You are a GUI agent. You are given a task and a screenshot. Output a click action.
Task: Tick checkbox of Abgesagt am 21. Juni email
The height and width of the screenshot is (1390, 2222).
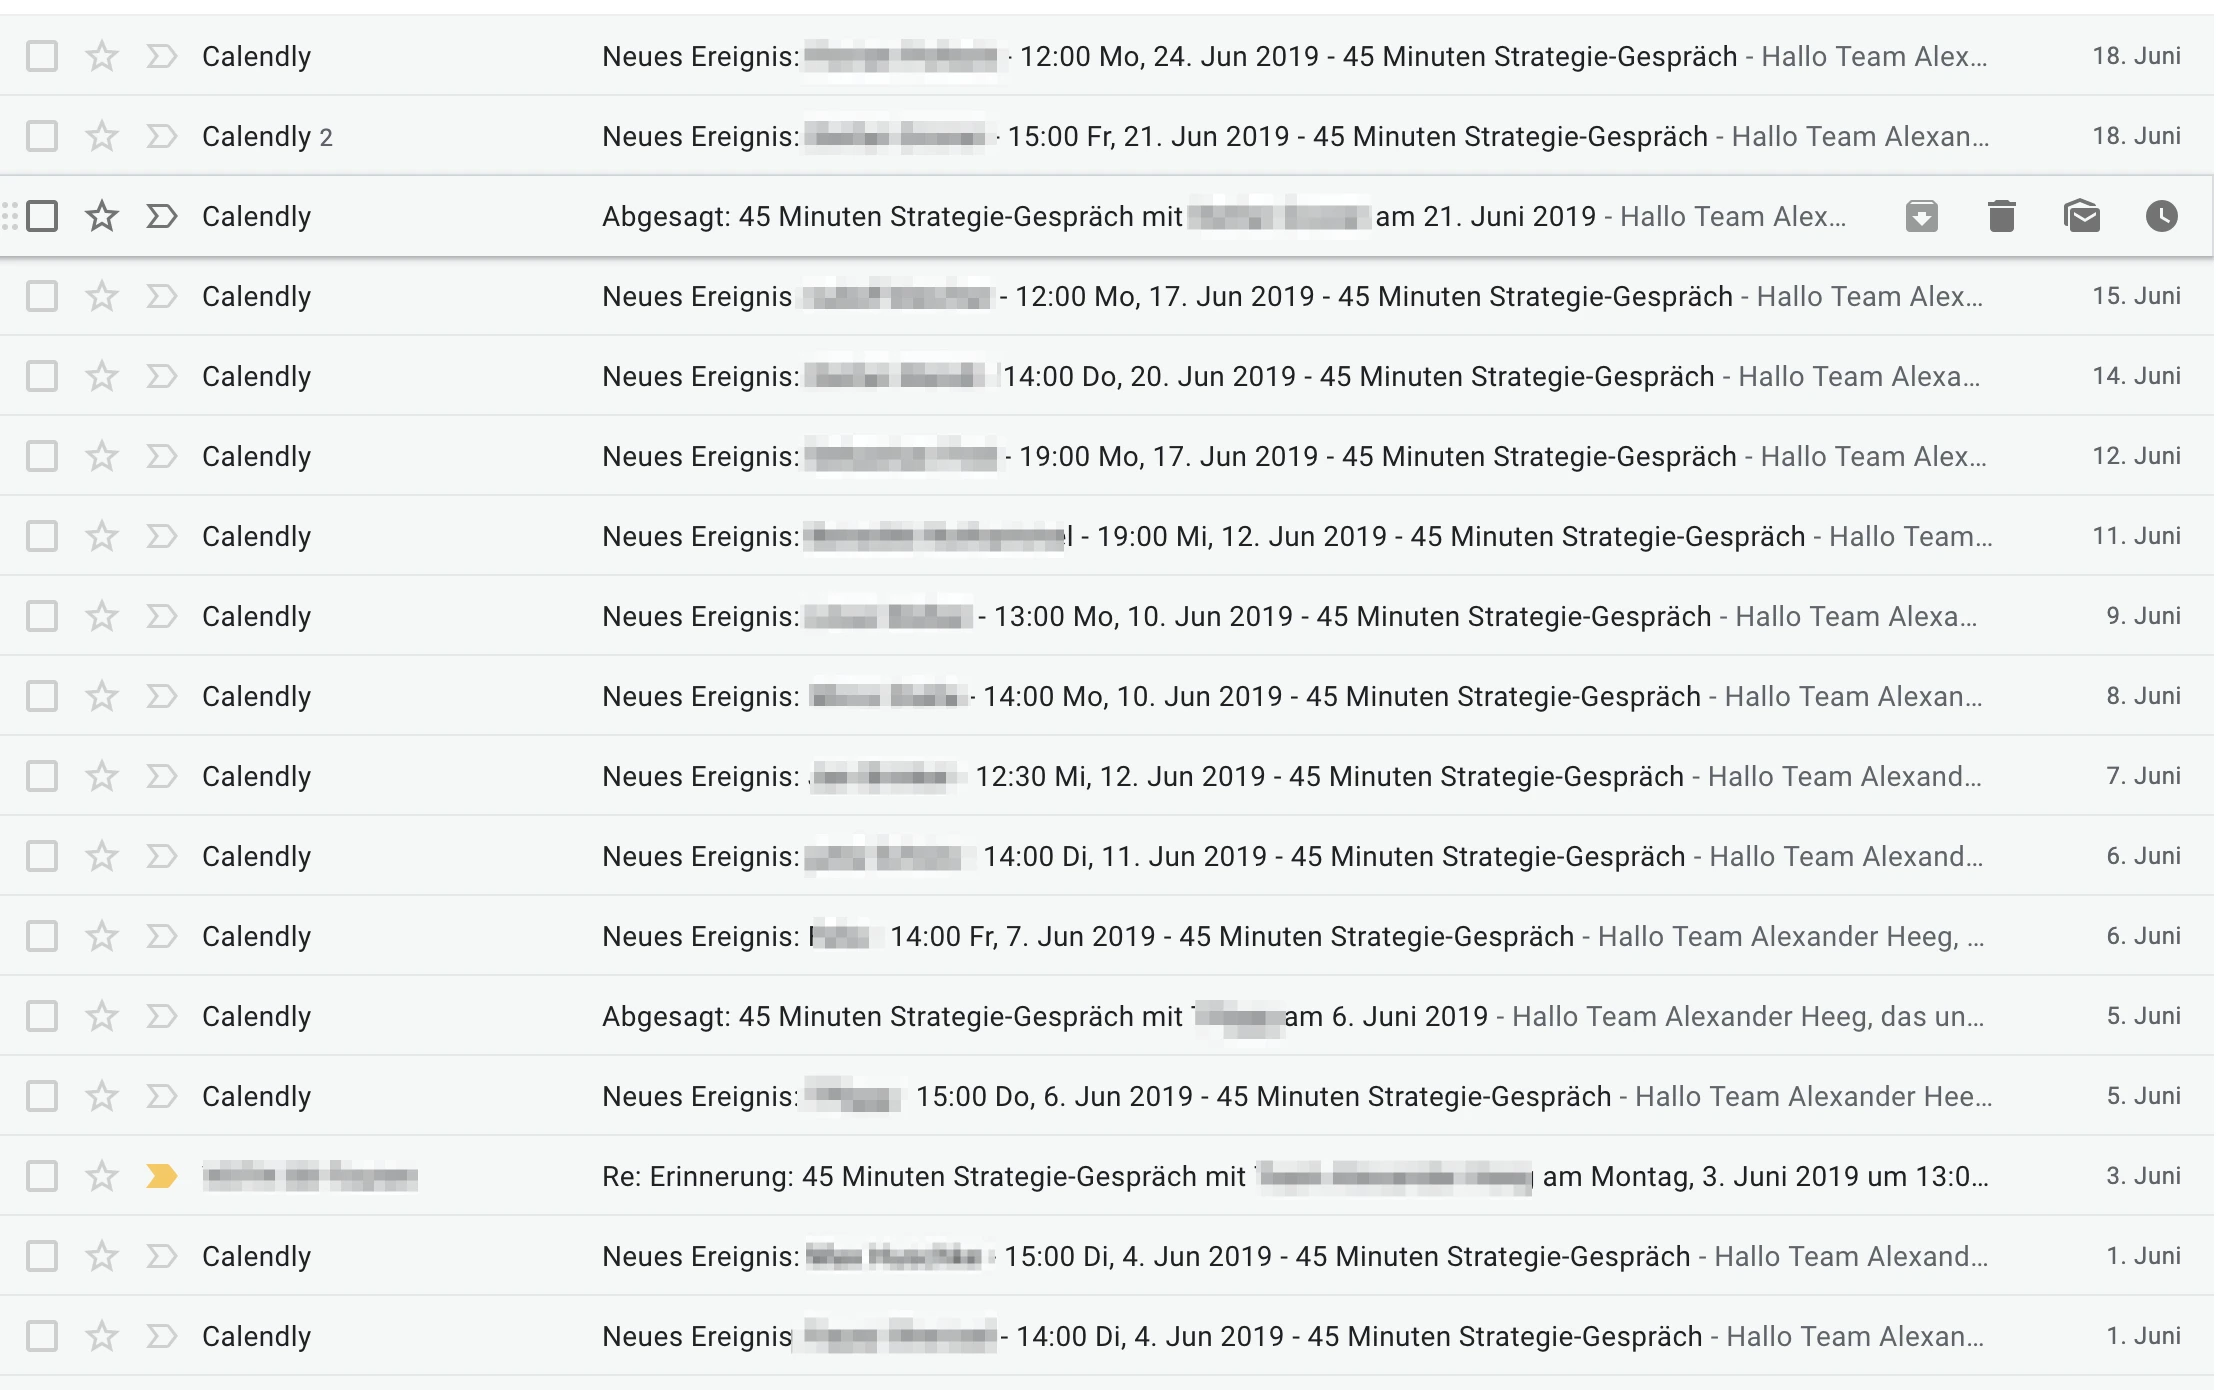tap(42, 216)
